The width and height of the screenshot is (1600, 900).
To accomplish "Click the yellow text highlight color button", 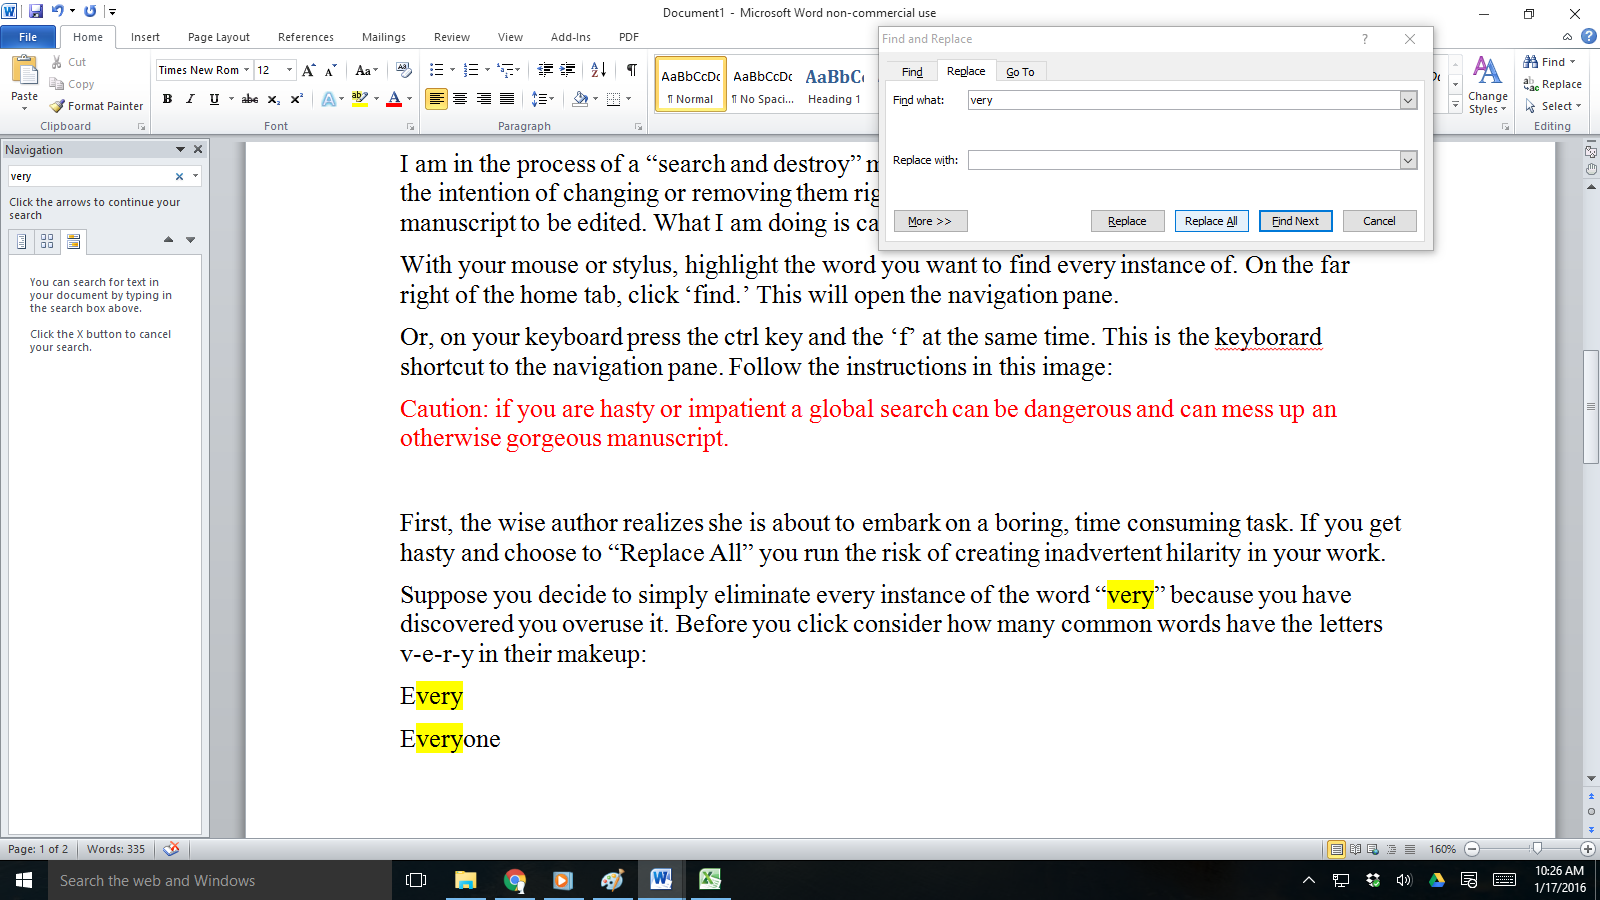I will [359, 99].
